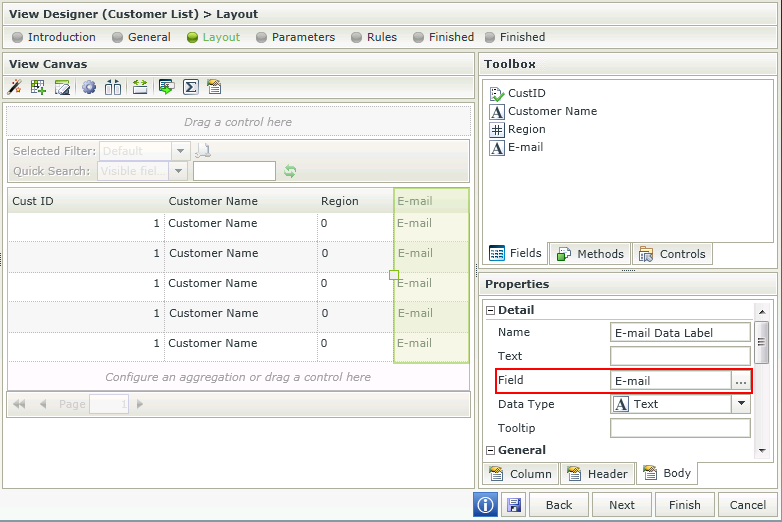Select the General wizard step
The image size is (782, 522).
click(141, 37)
